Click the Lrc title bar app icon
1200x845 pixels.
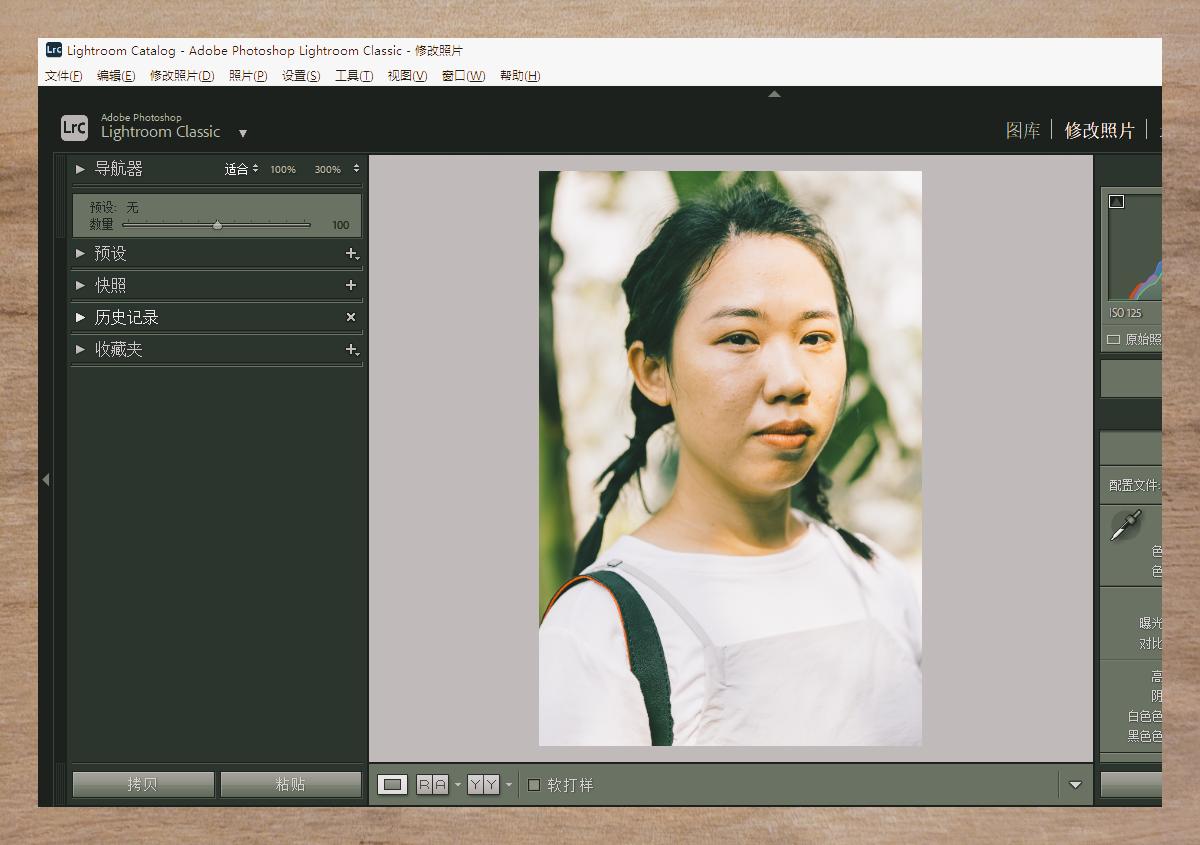(x=54, y=50)
